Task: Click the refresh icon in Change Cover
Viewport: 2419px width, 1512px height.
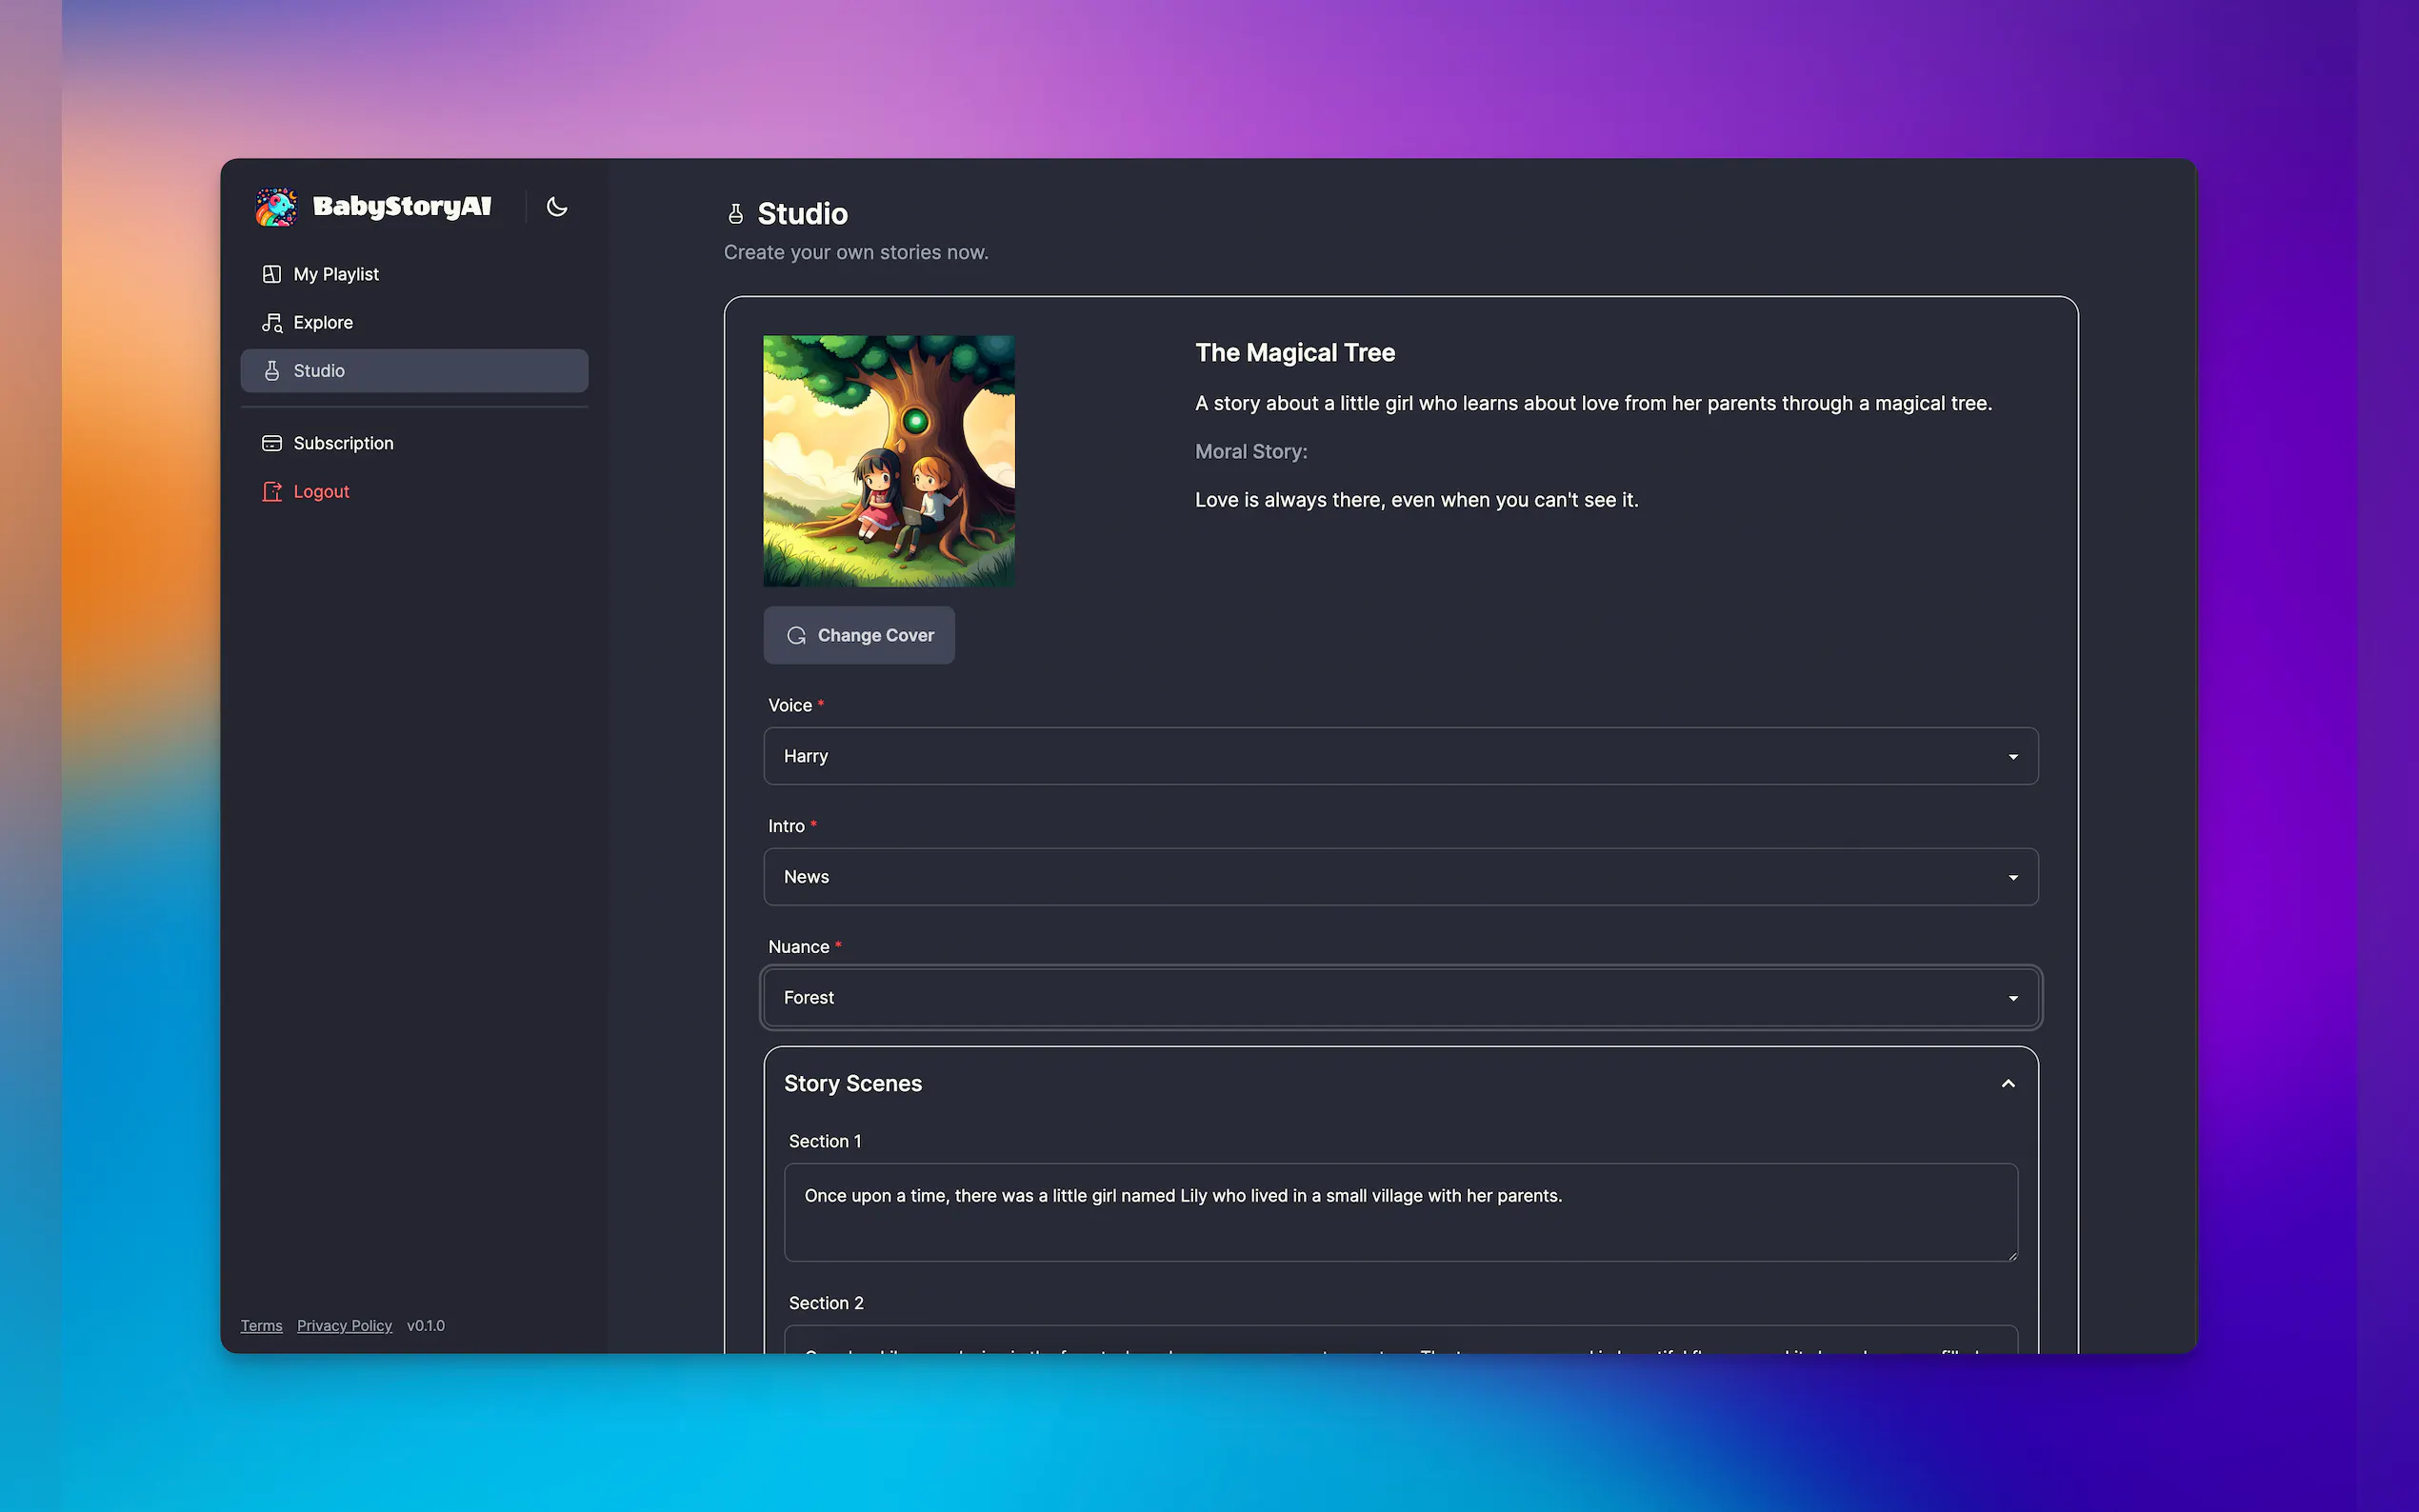Action: click(x=796, y=635)
